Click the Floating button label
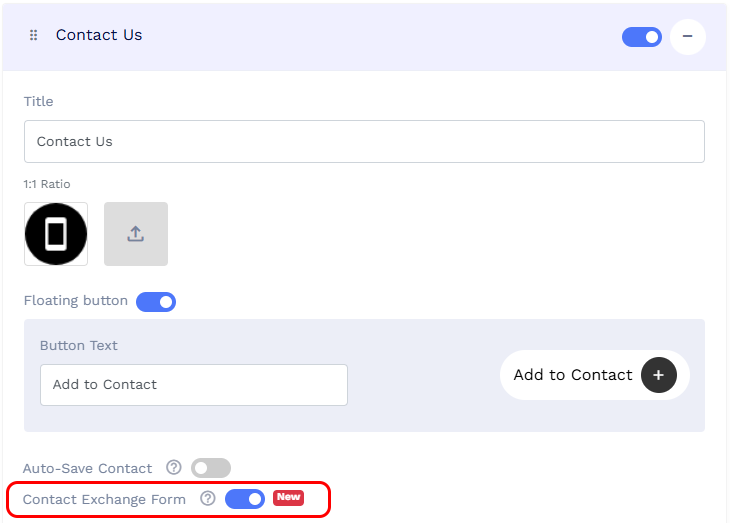Image resolution: width=730 pixels, height=523 pixels. (76, 301)
